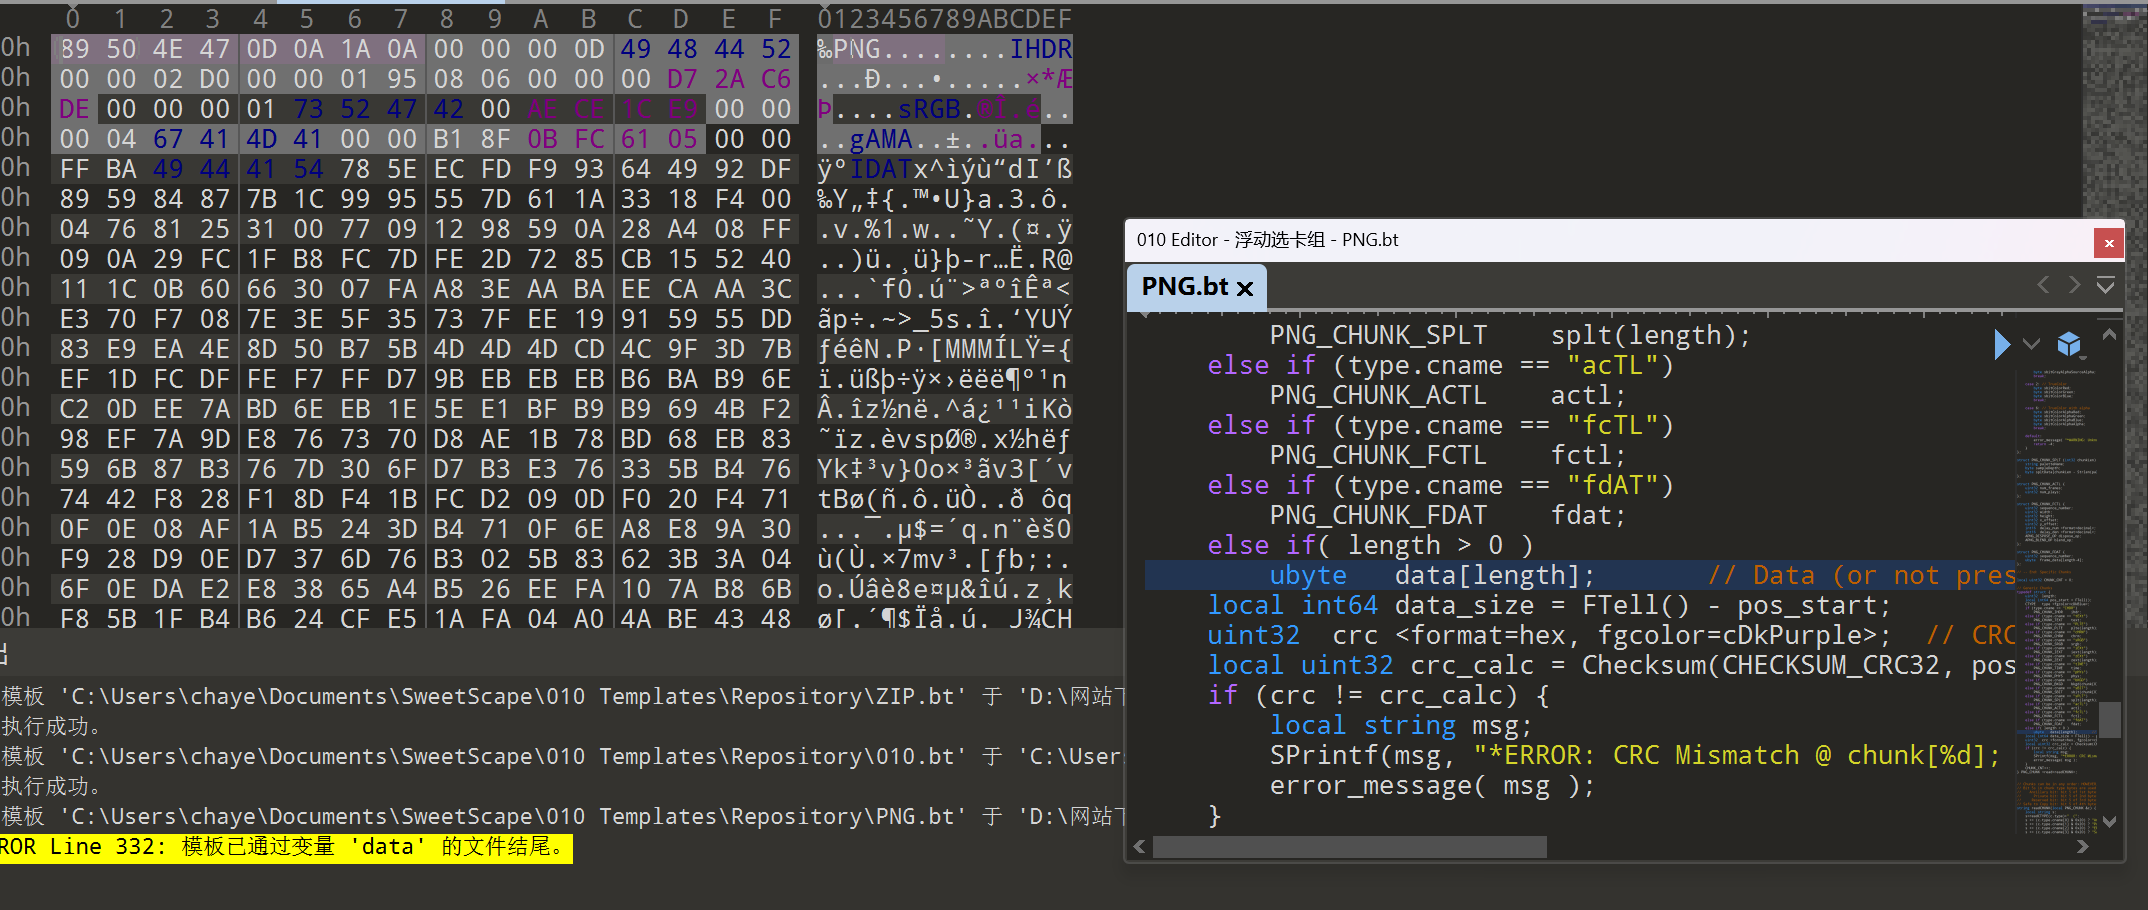The width and height of the screenshot is (2148, 910).
Task: Click the blue cube repository icon
Action: click(2069, 344)
